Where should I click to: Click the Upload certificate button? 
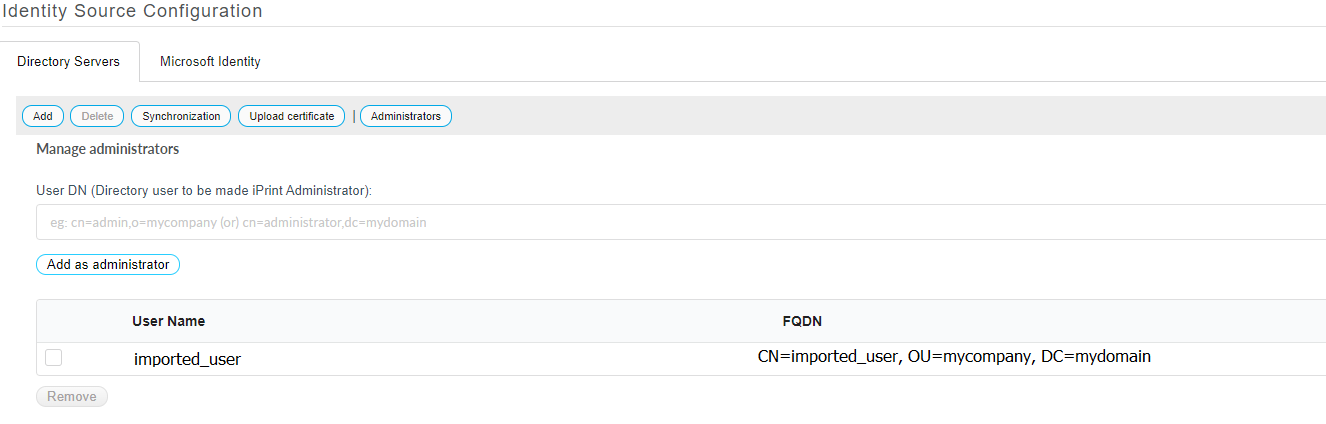pos(292,116)
